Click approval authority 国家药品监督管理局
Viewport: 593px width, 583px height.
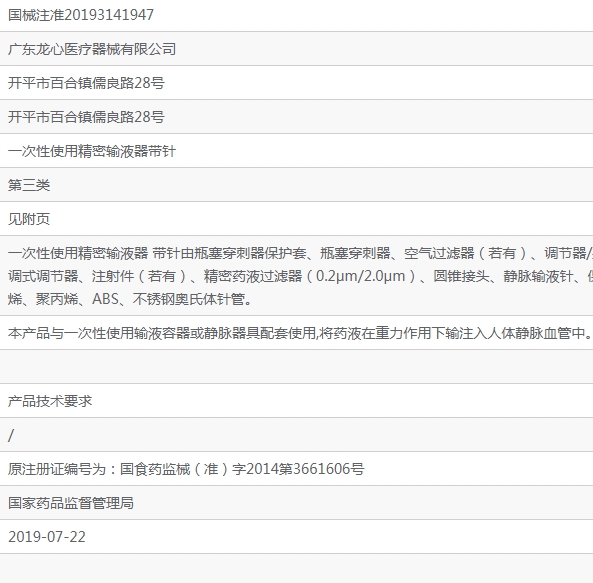[x=71, y=503]
